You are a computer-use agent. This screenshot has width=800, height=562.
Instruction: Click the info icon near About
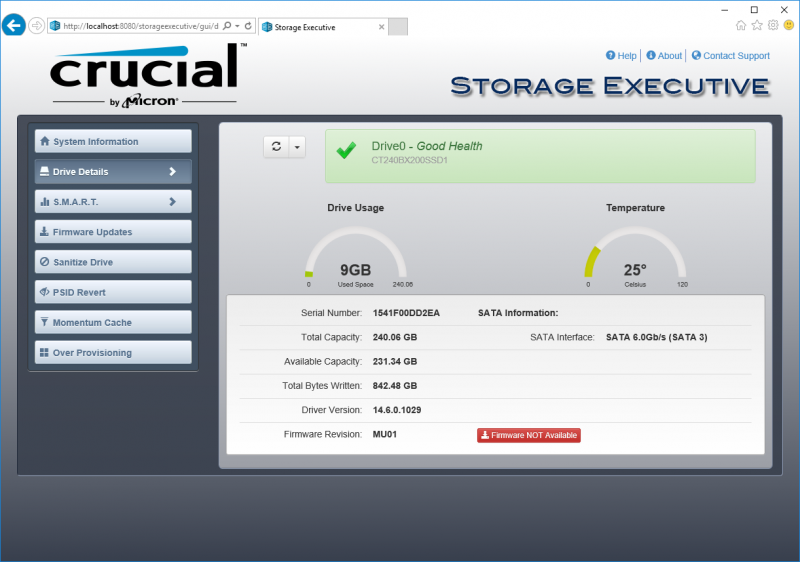[651, 55]
